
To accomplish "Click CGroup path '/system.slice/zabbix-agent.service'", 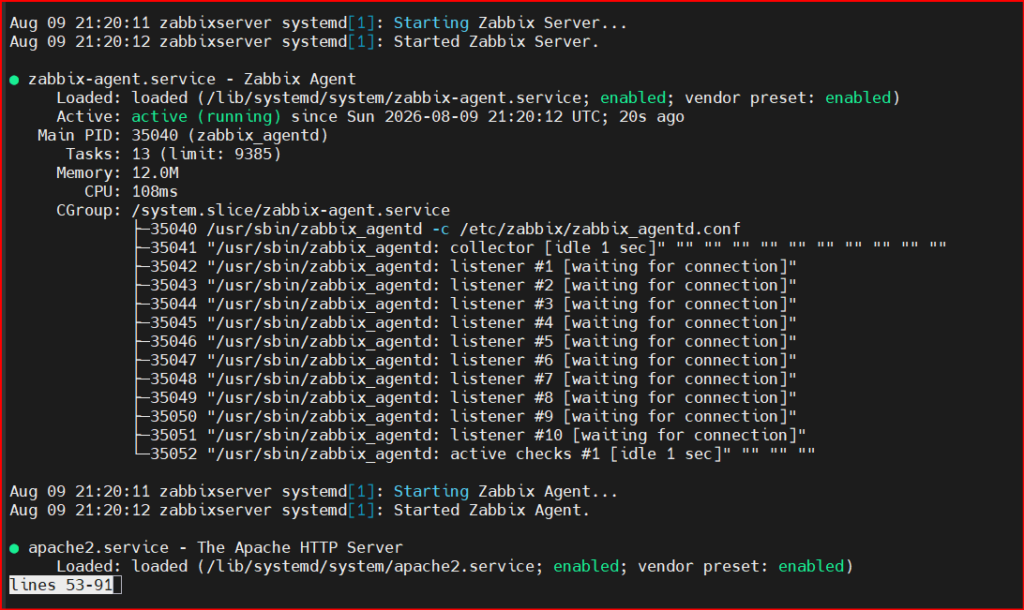I will tap(291, 210).
